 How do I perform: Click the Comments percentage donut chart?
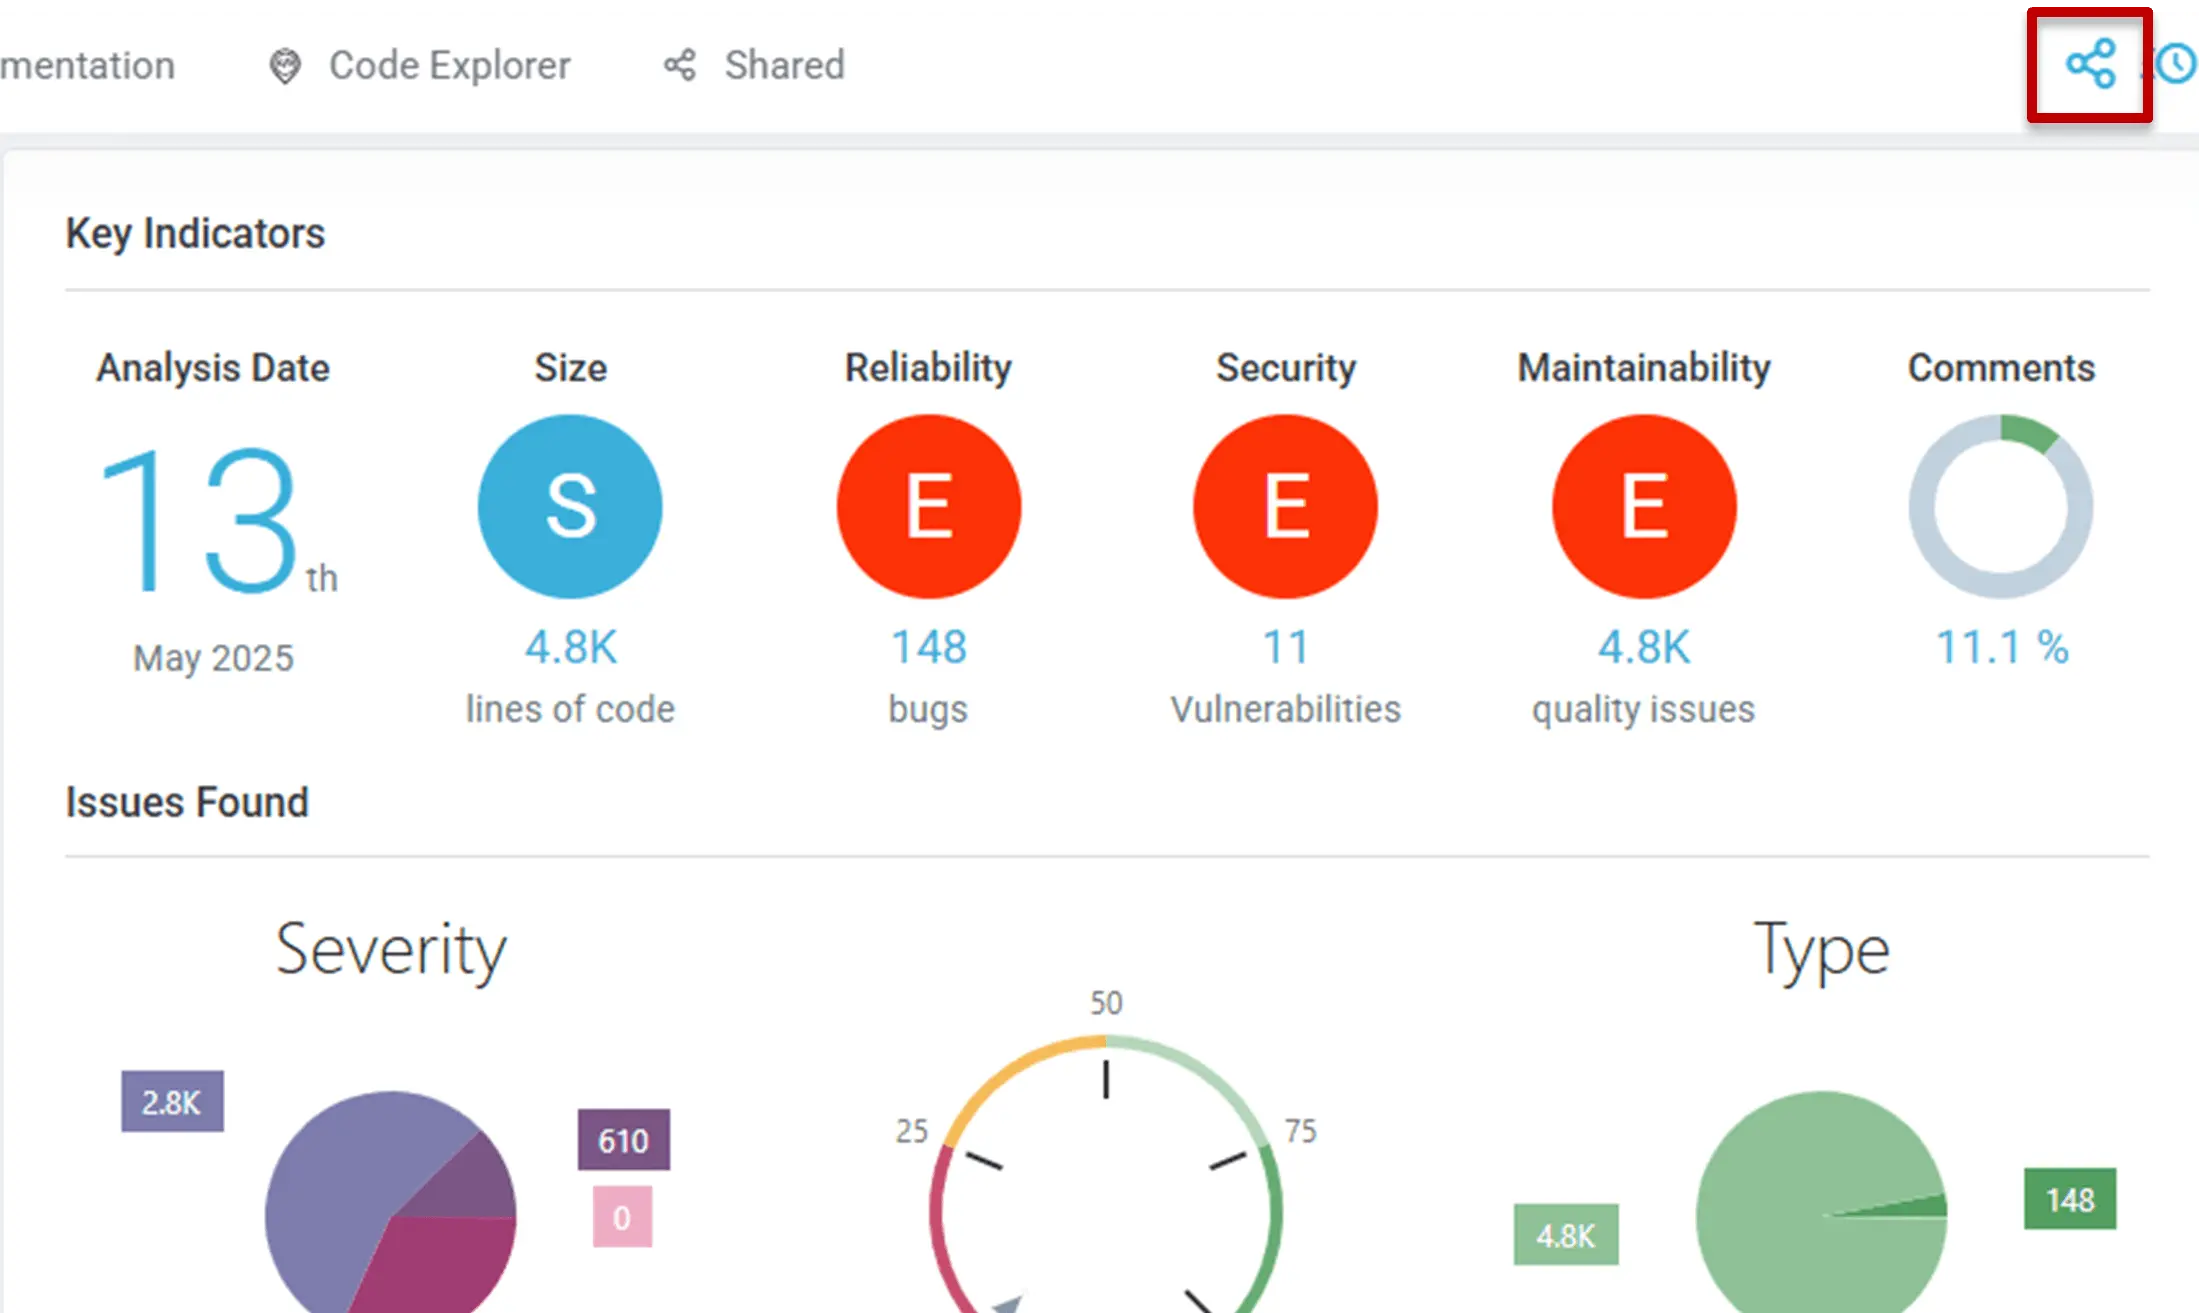click(2001, 506)
